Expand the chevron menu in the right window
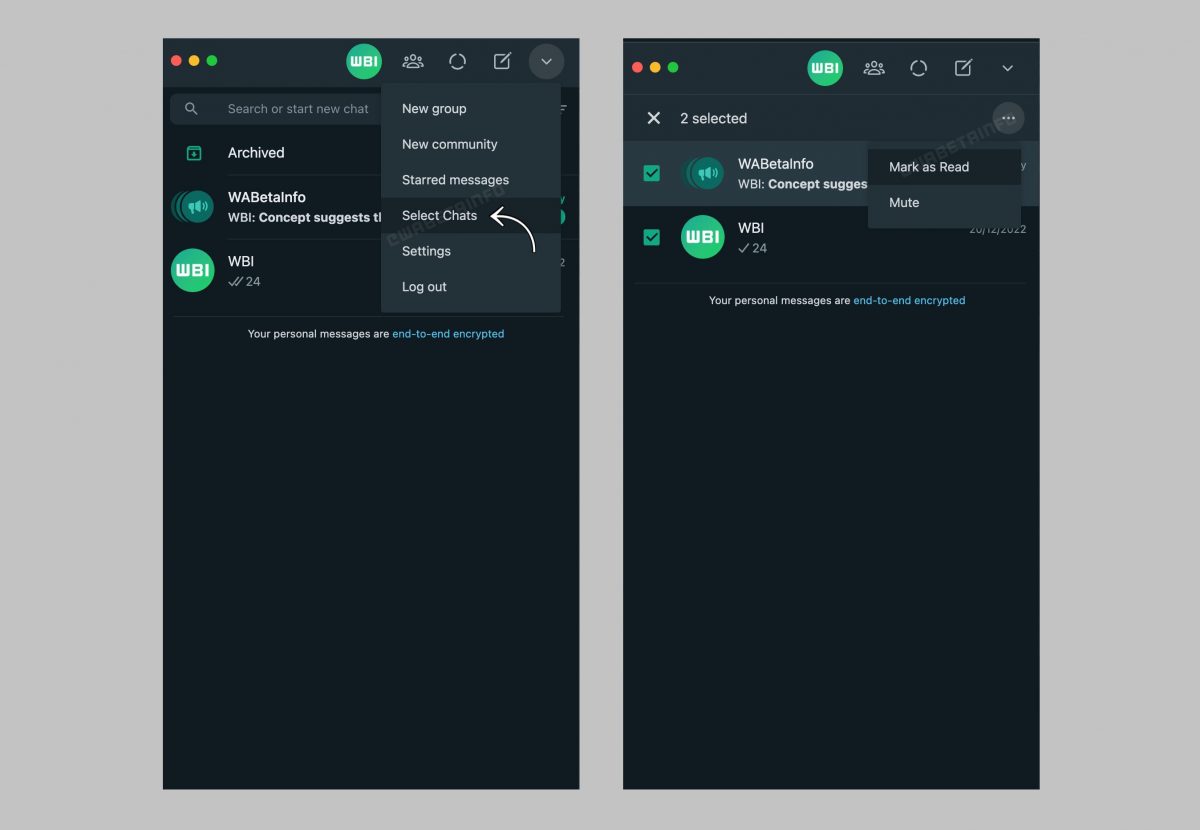Image resolution: width=1200 pixels, height=830 pixels. 1007,68
